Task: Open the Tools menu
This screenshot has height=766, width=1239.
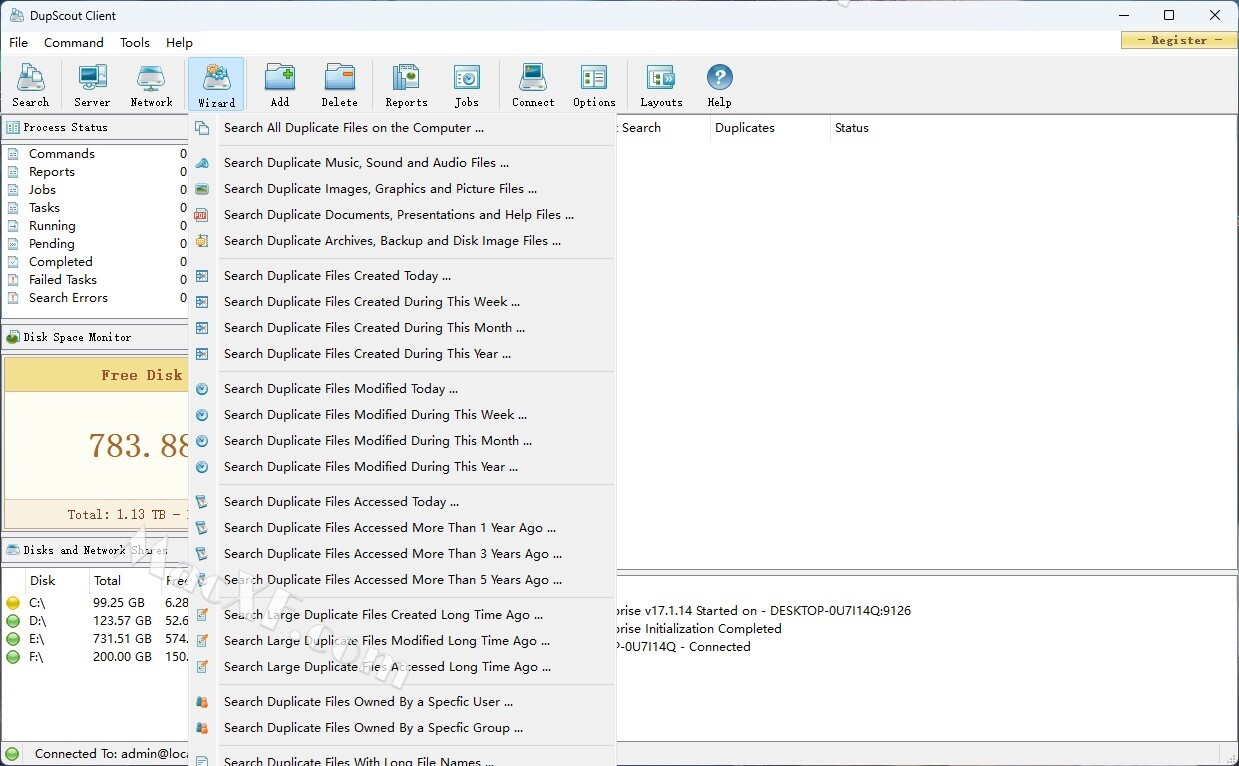Action: point(135,43)
